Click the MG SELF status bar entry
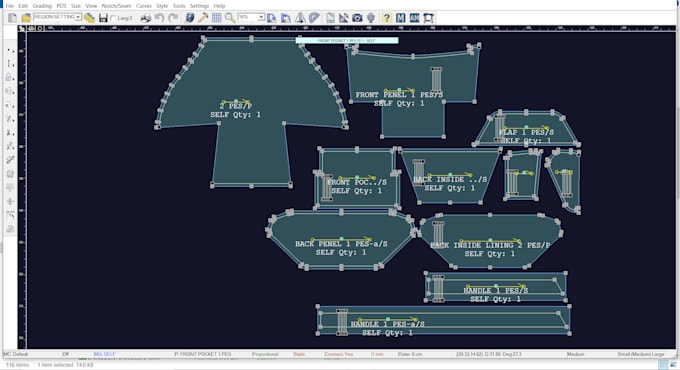 click(x=105, y=354)
